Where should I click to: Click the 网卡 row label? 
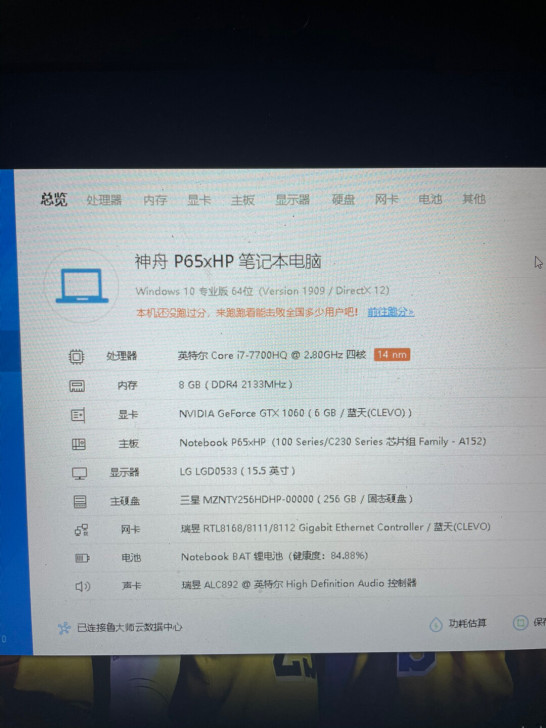[x=130, y=529]
